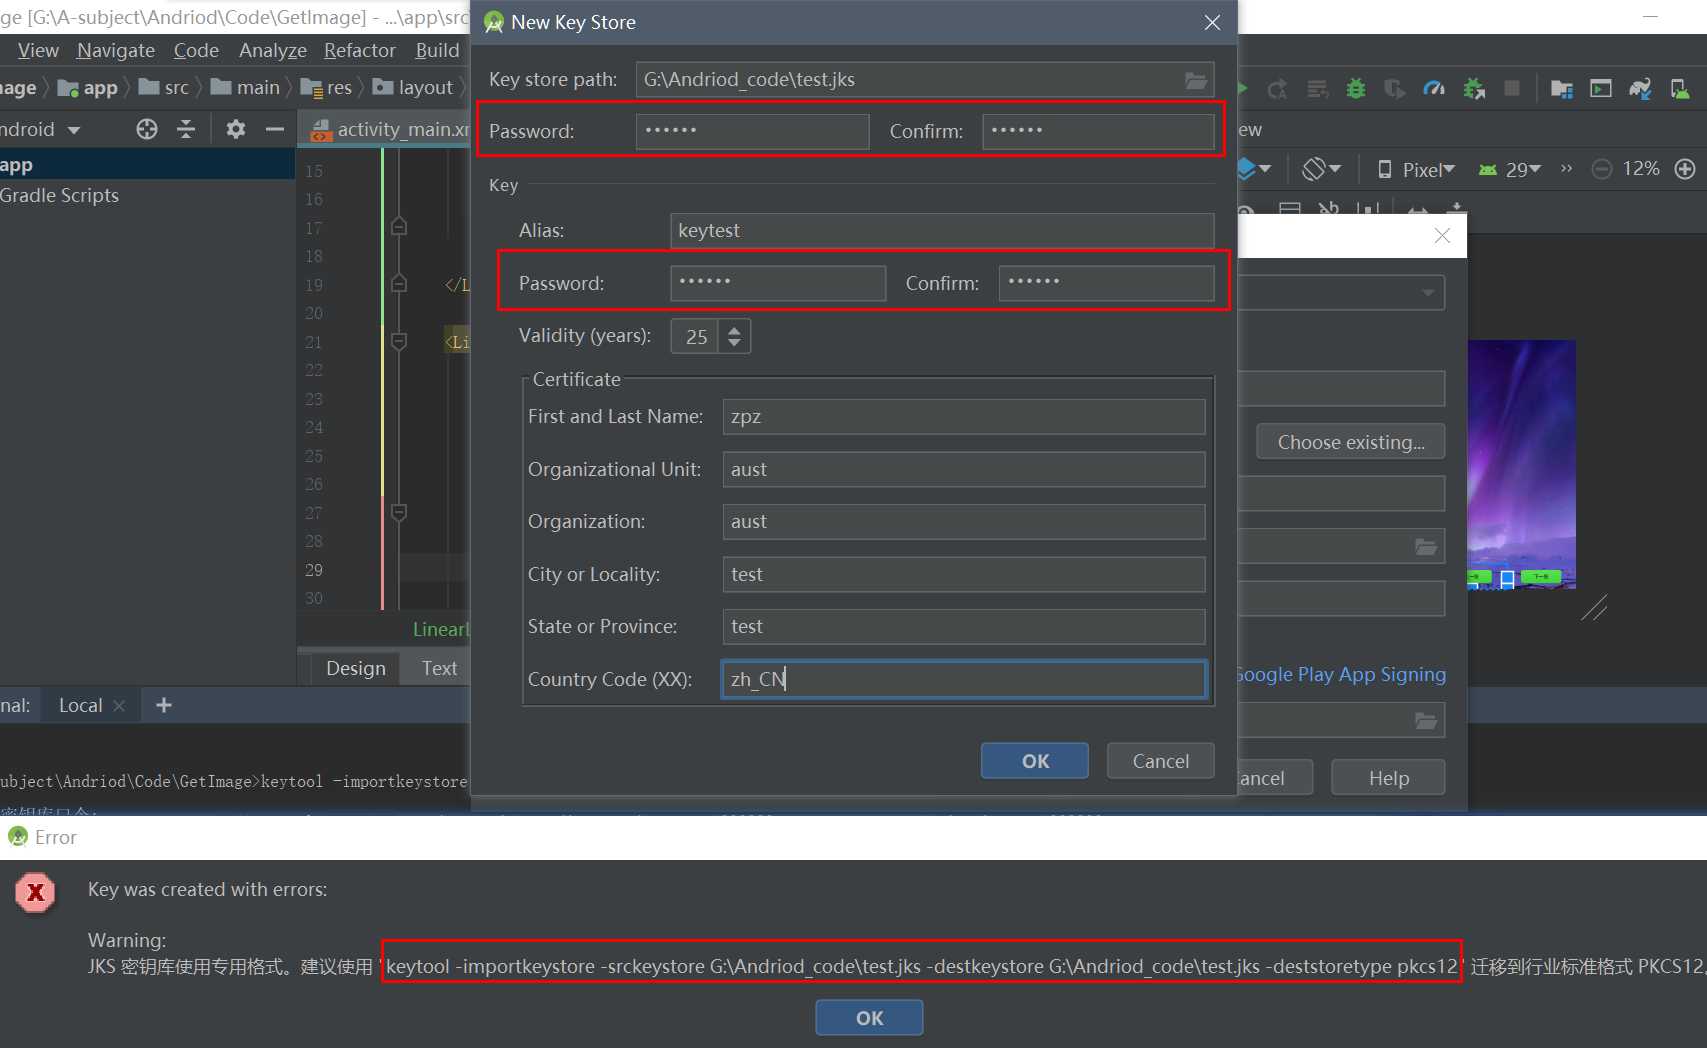Viewport: 1707px width, 1048px height.
Task: Zoom out the design preview
Action: (1601, 169)
